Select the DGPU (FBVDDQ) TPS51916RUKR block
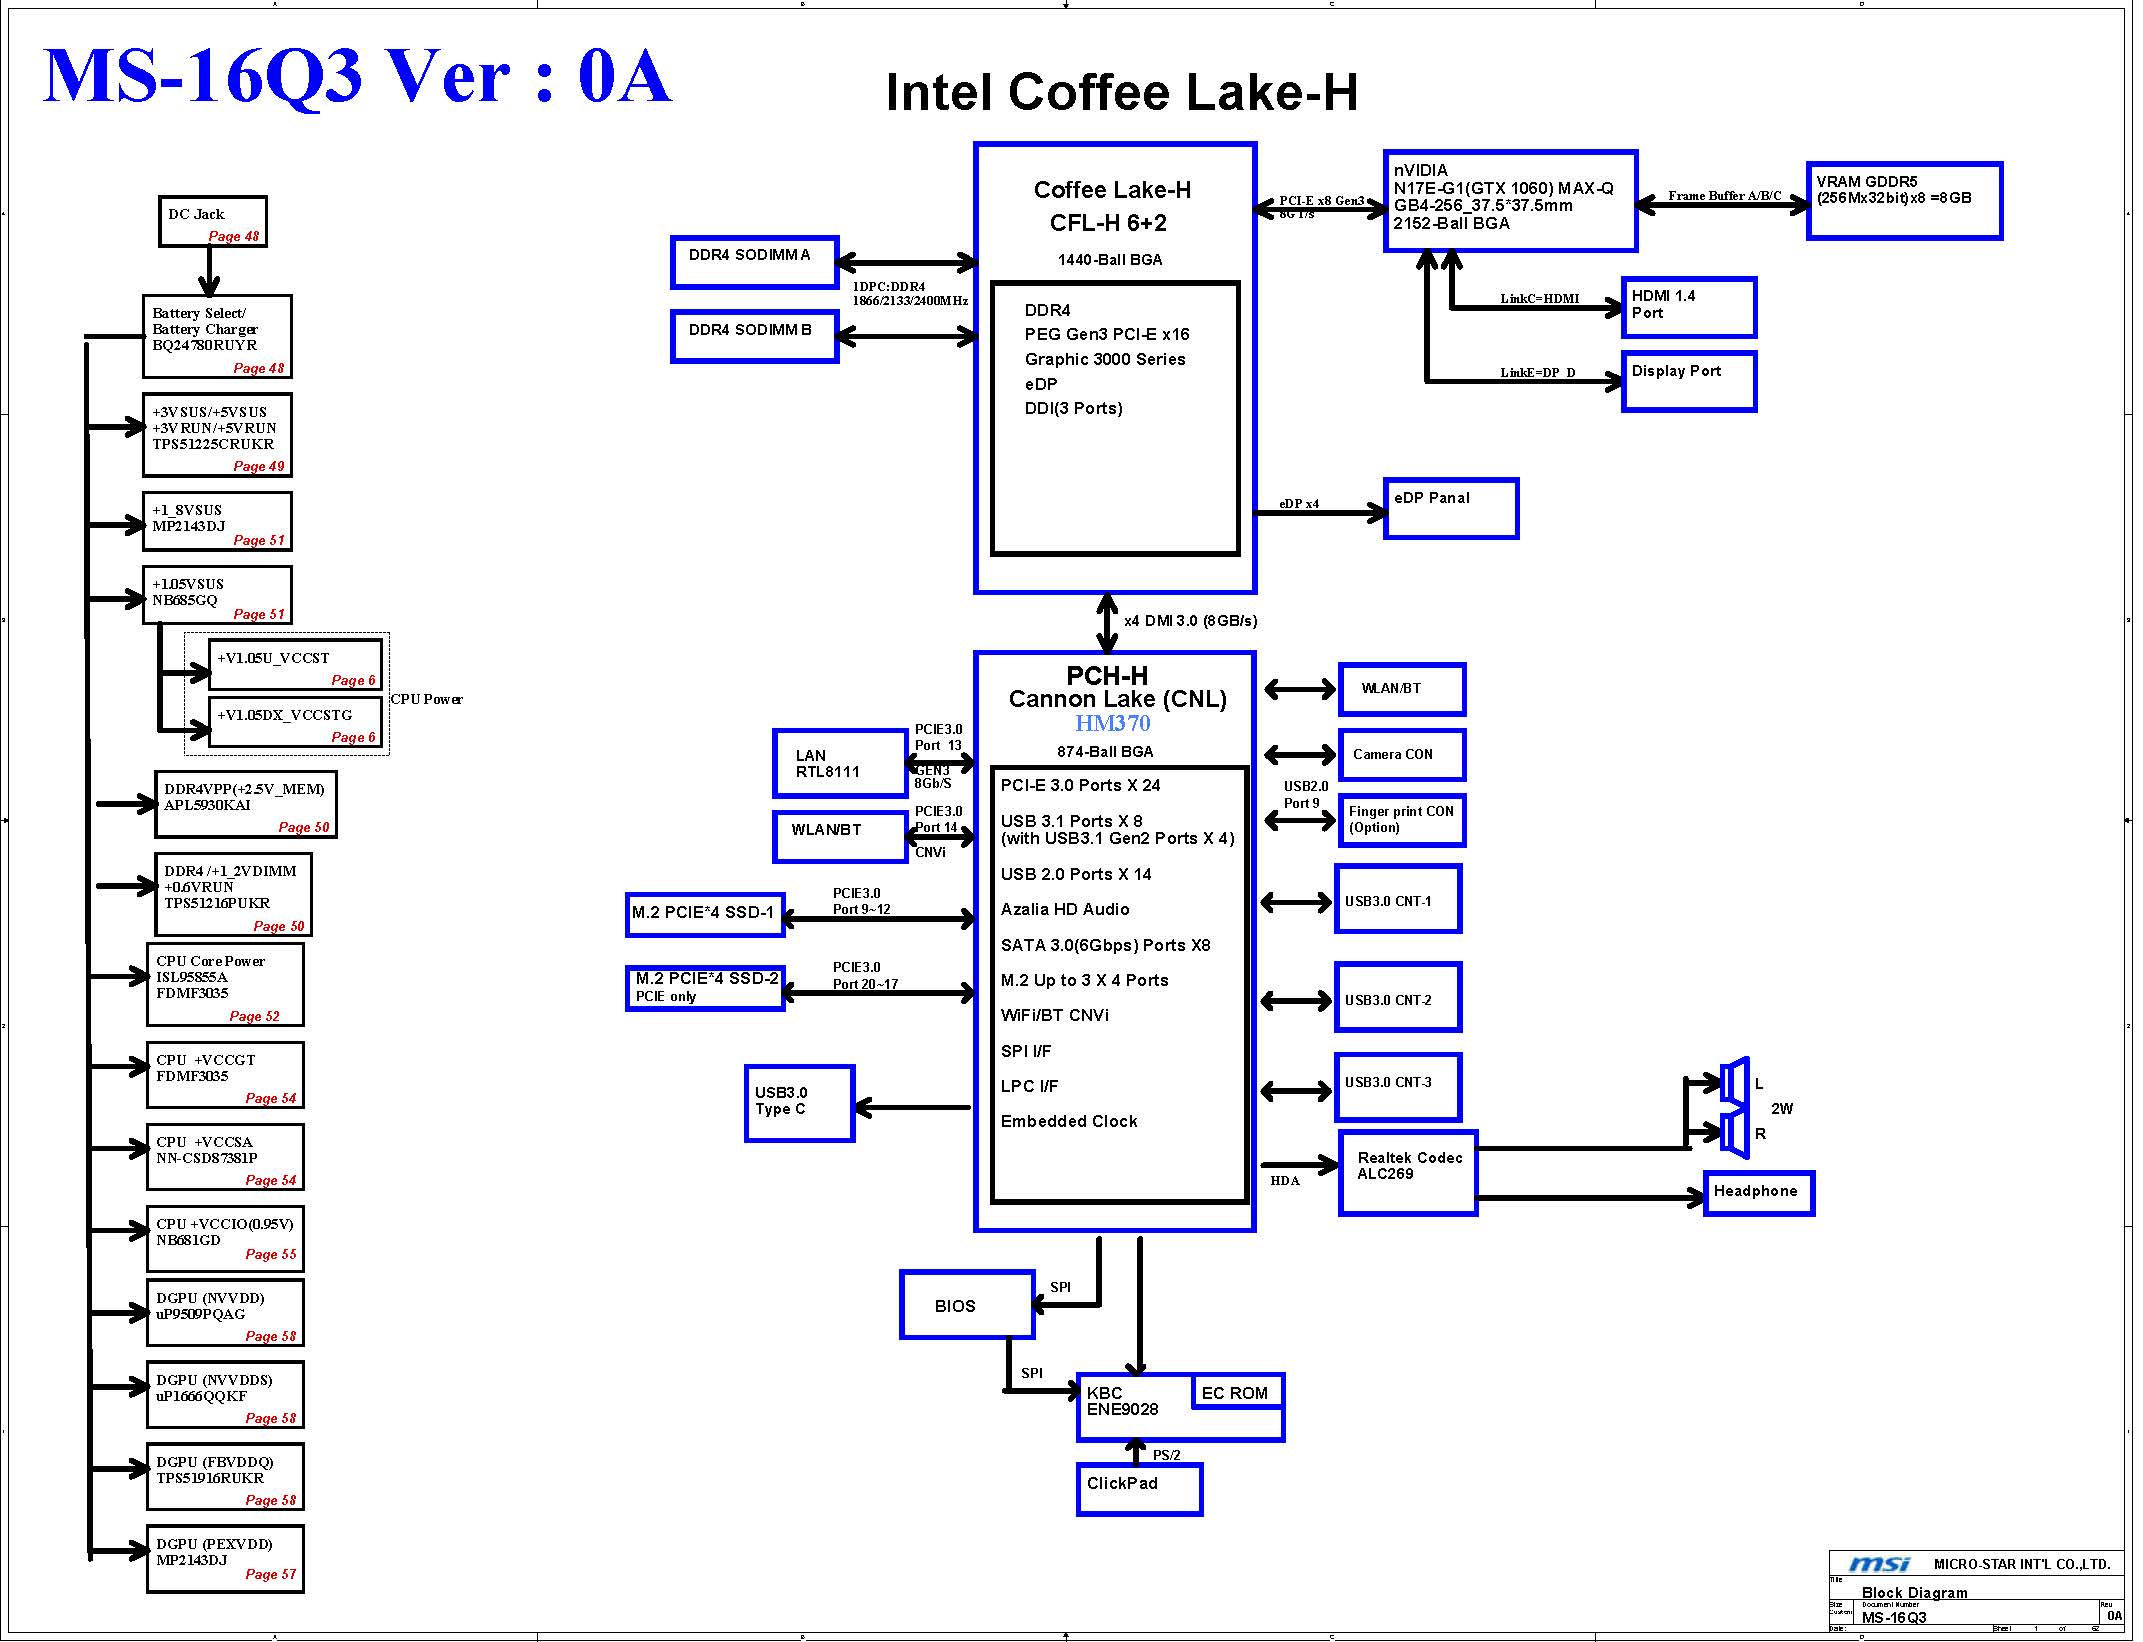The width and height of the screenshot is (2143, 1642). [225, 1476]
